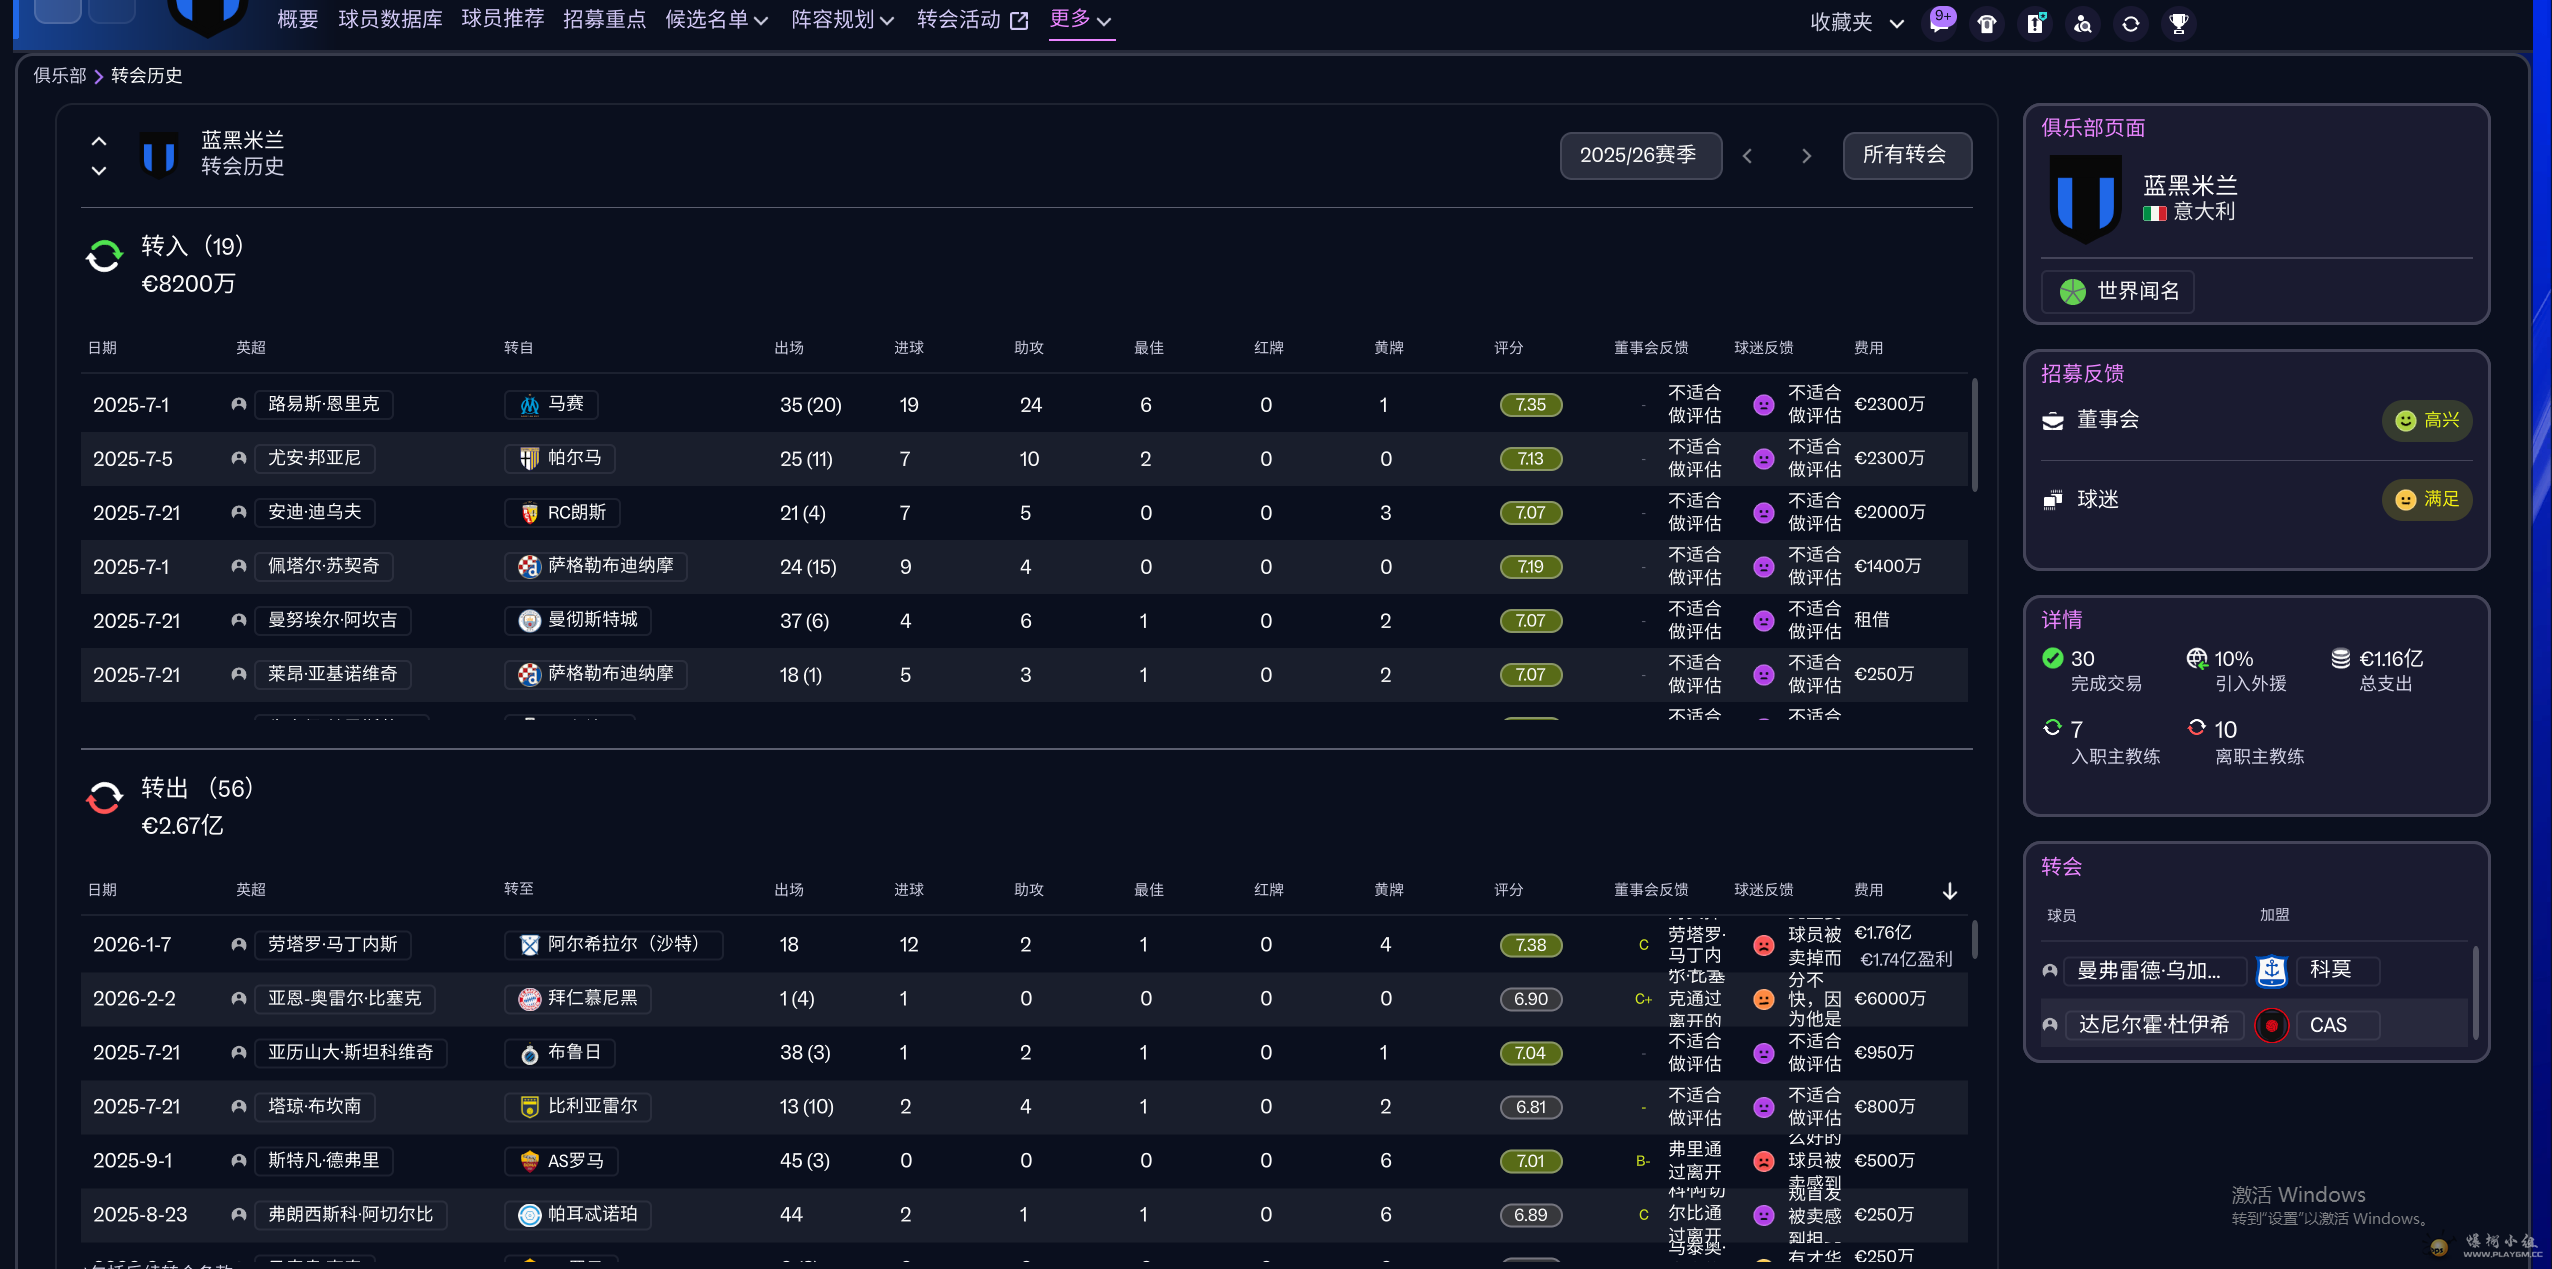Click the 转出 table vertical scrollbar
Viewport: 2552px width, 1269px height.
(x=1974, y=940)
